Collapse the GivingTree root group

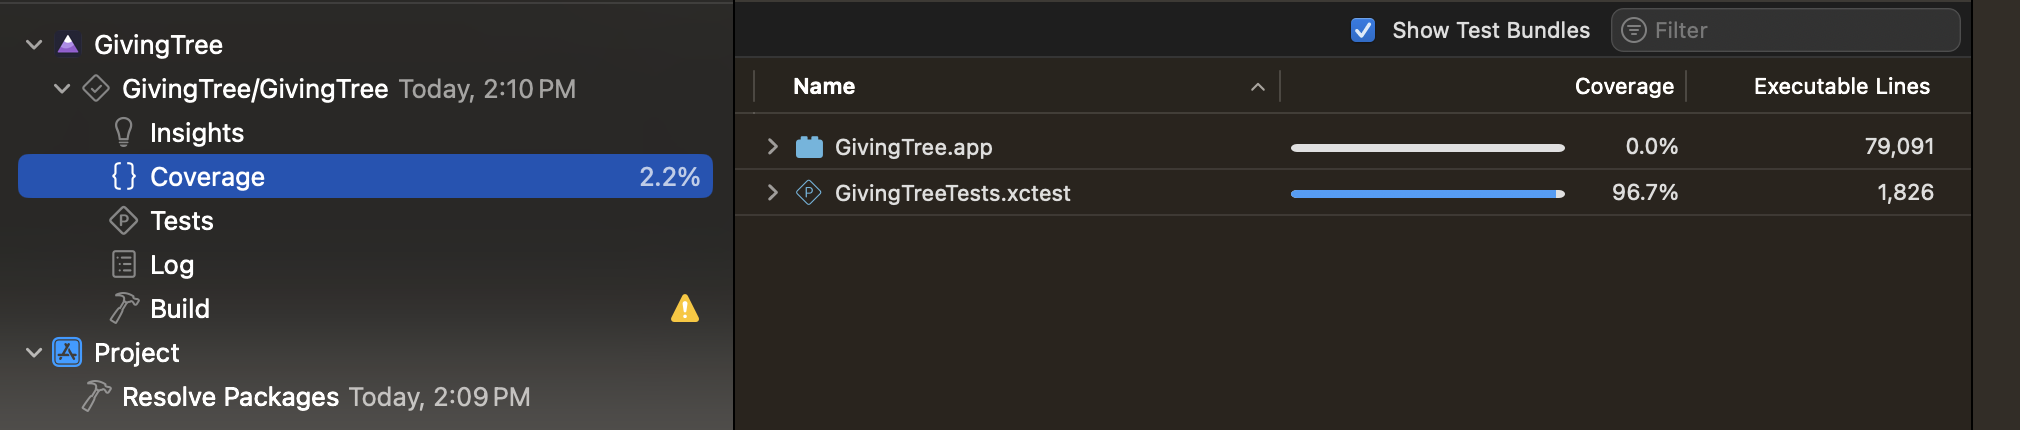pyautogui.click(x=34, y=45)
